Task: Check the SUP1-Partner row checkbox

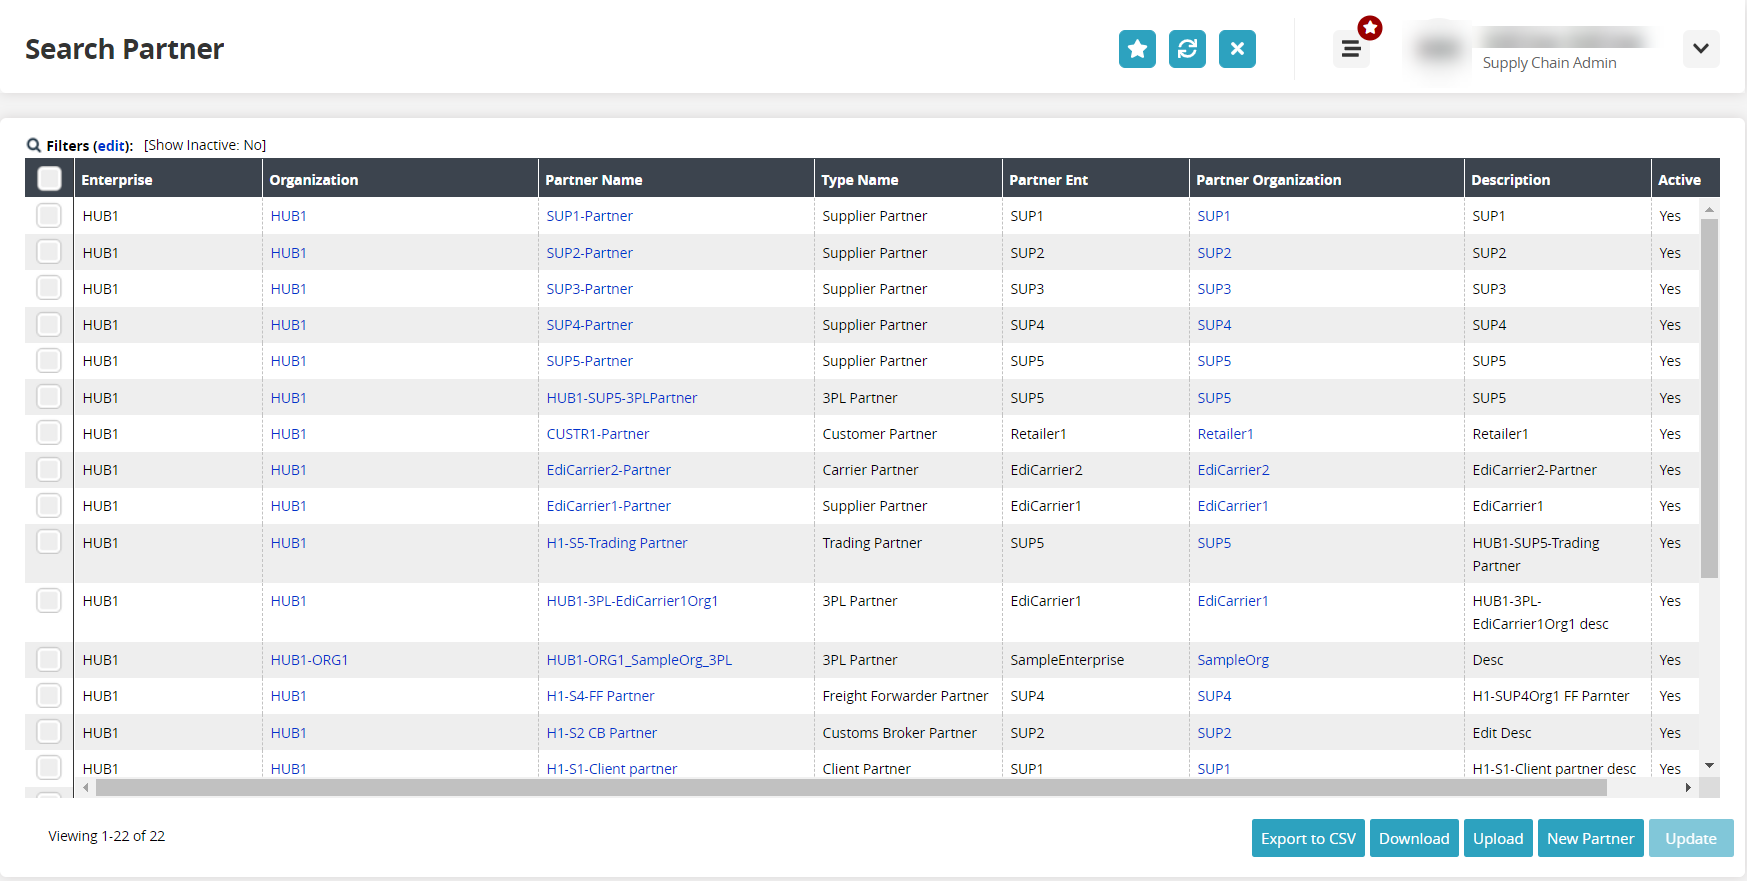Action: [49, 216]
